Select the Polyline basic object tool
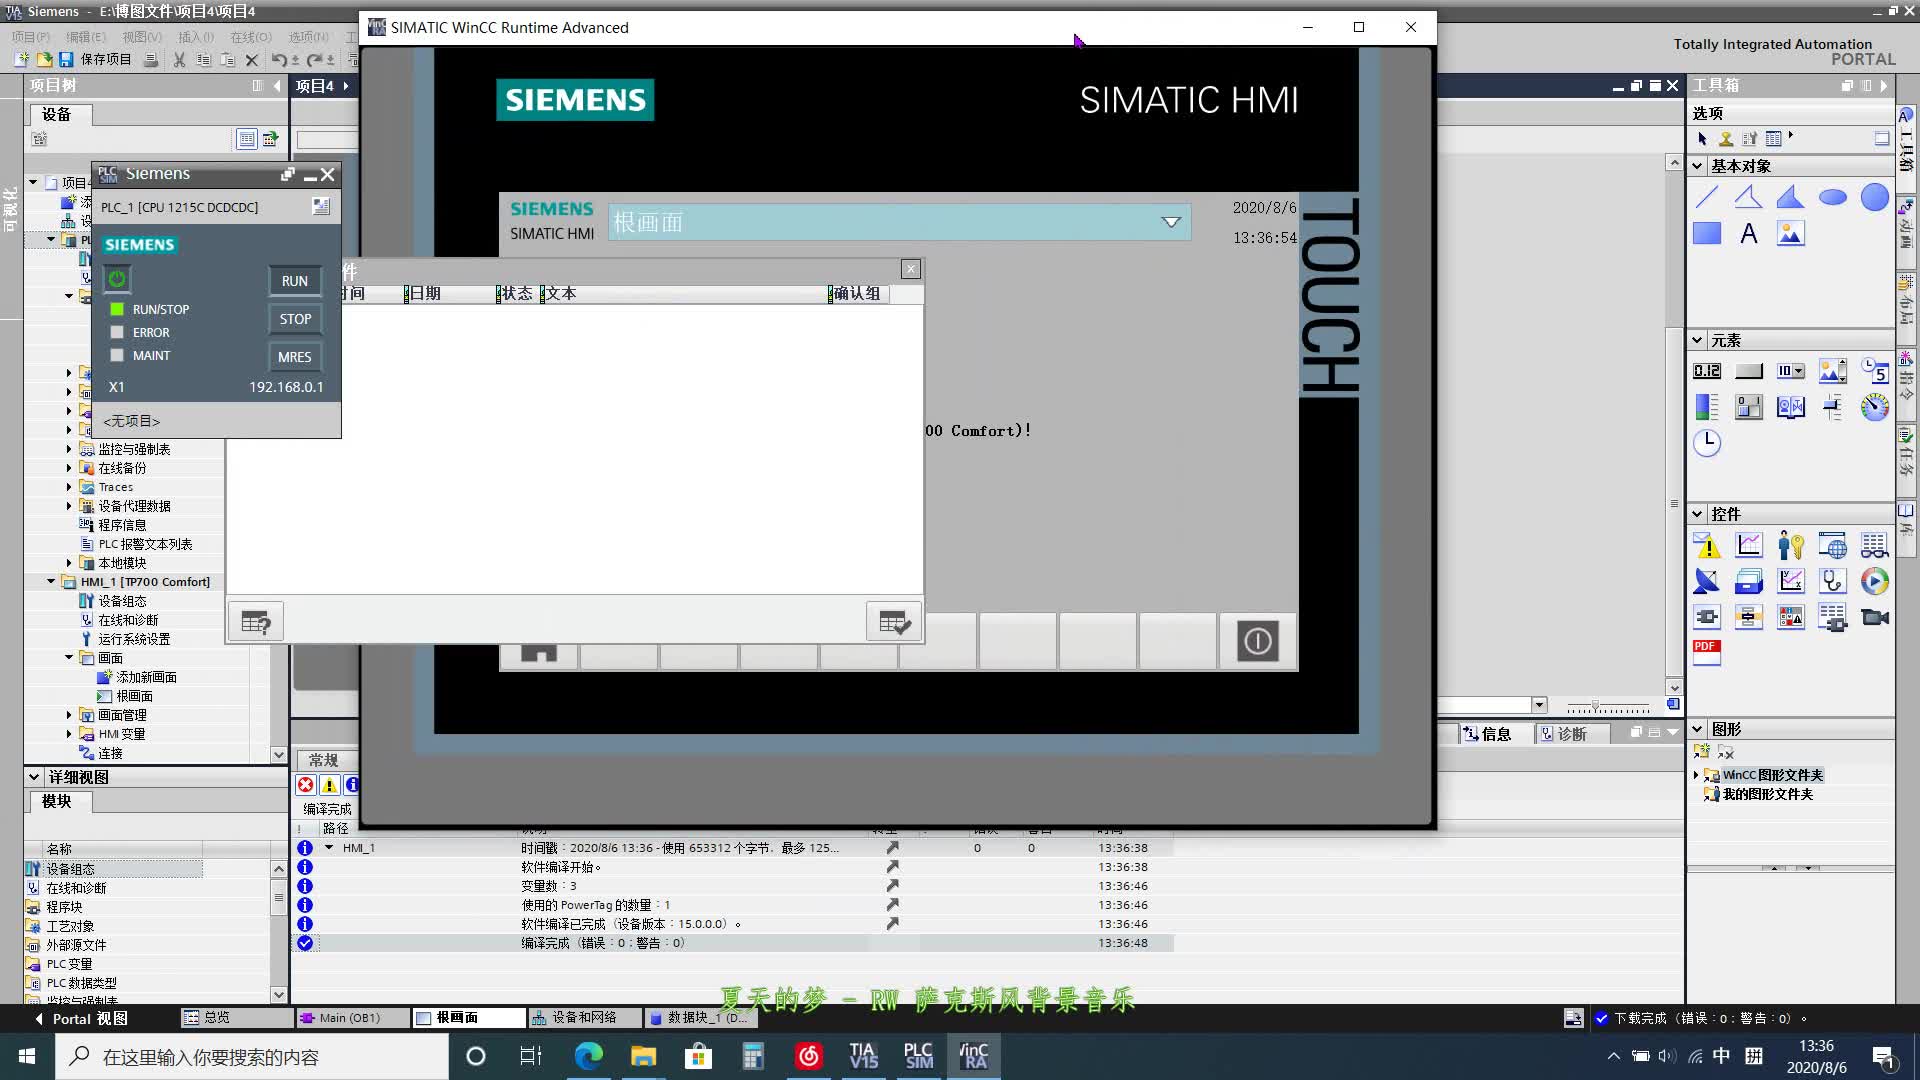The width and height of the screenshot is (1920, 1080). click(x=1748, y=198)
